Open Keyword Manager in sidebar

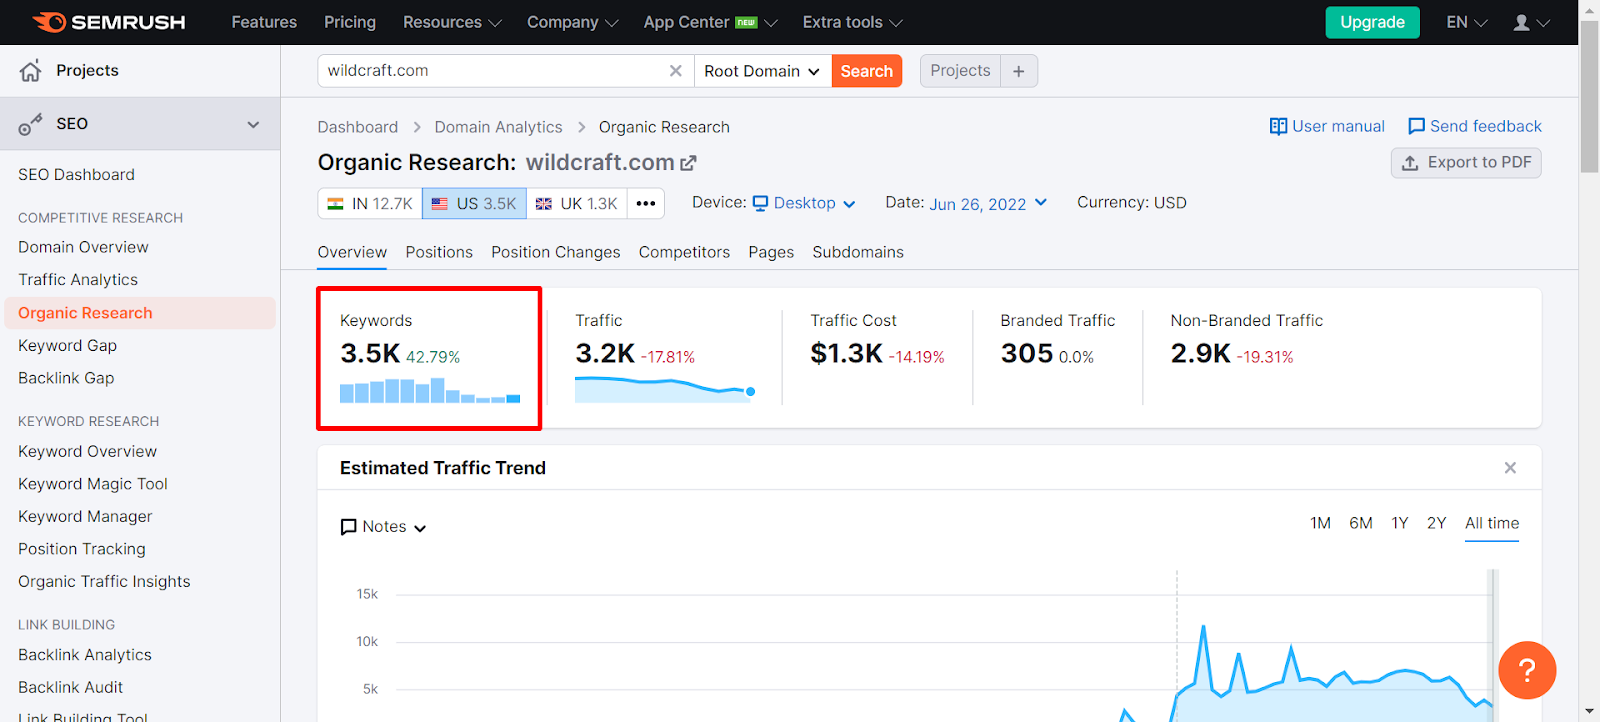point(85,517)
